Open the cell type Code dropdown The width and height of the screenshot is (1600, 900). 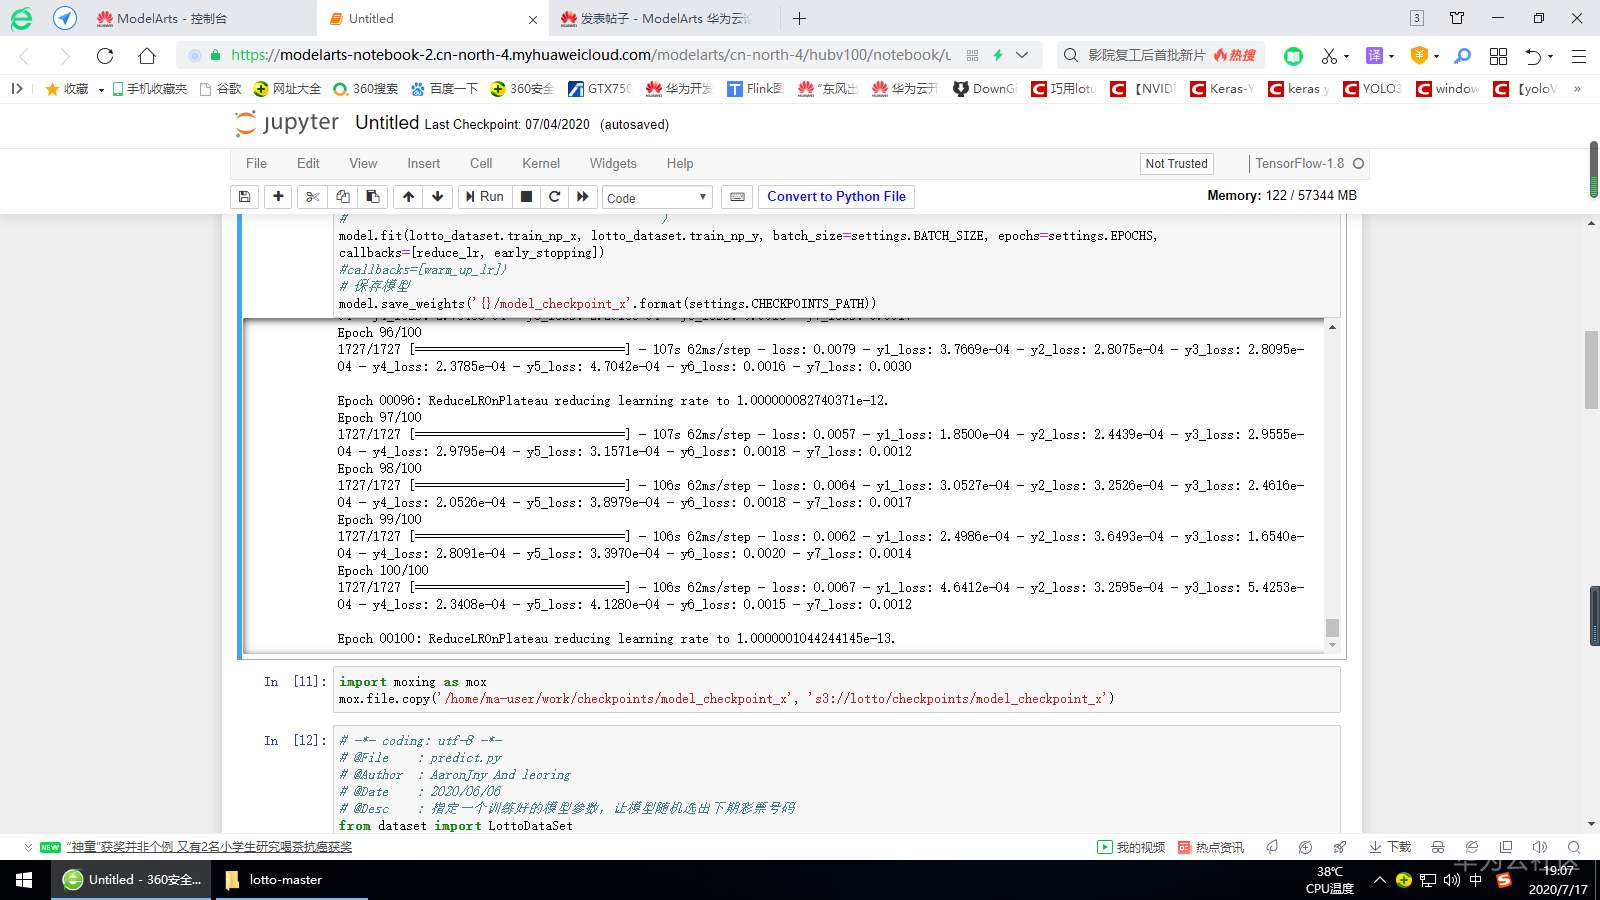click(x=657, y=198)
